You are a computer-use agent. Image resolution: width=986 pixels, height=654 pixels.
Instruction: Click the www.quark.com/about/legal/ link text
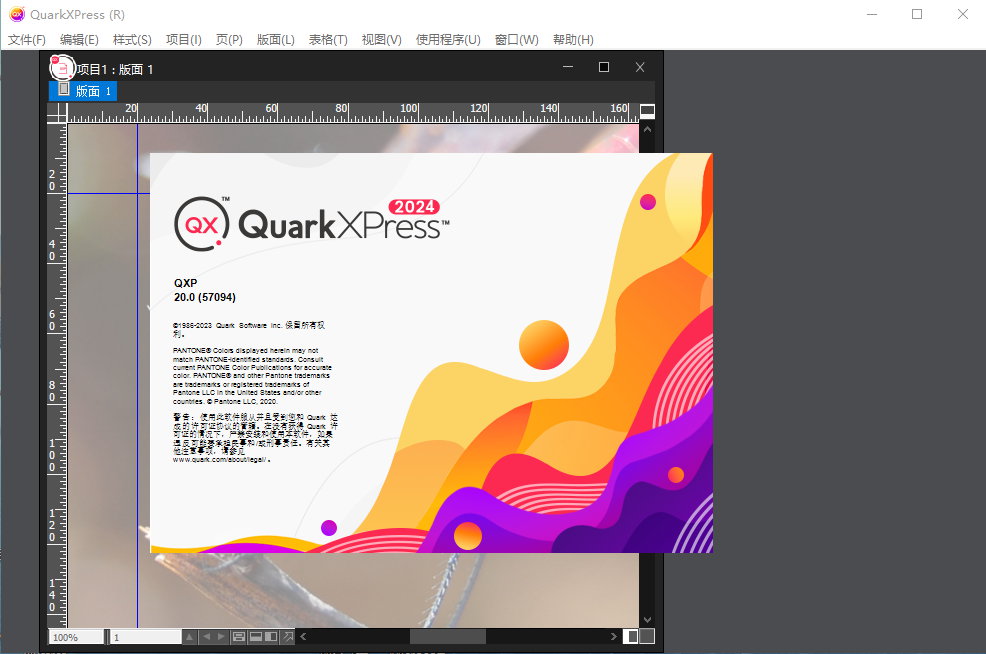221,460
